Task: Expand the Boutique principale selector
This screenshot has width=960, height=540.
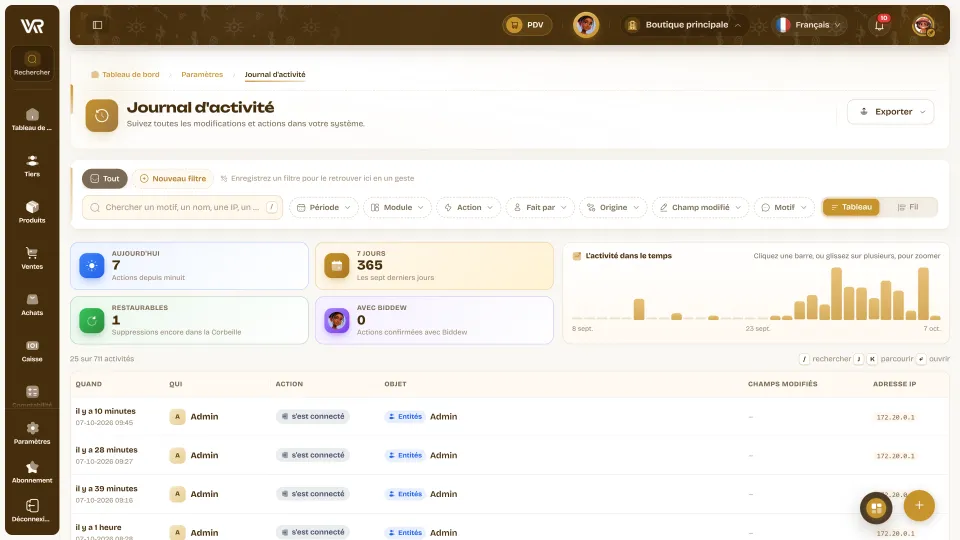Action: click(684, 25)
